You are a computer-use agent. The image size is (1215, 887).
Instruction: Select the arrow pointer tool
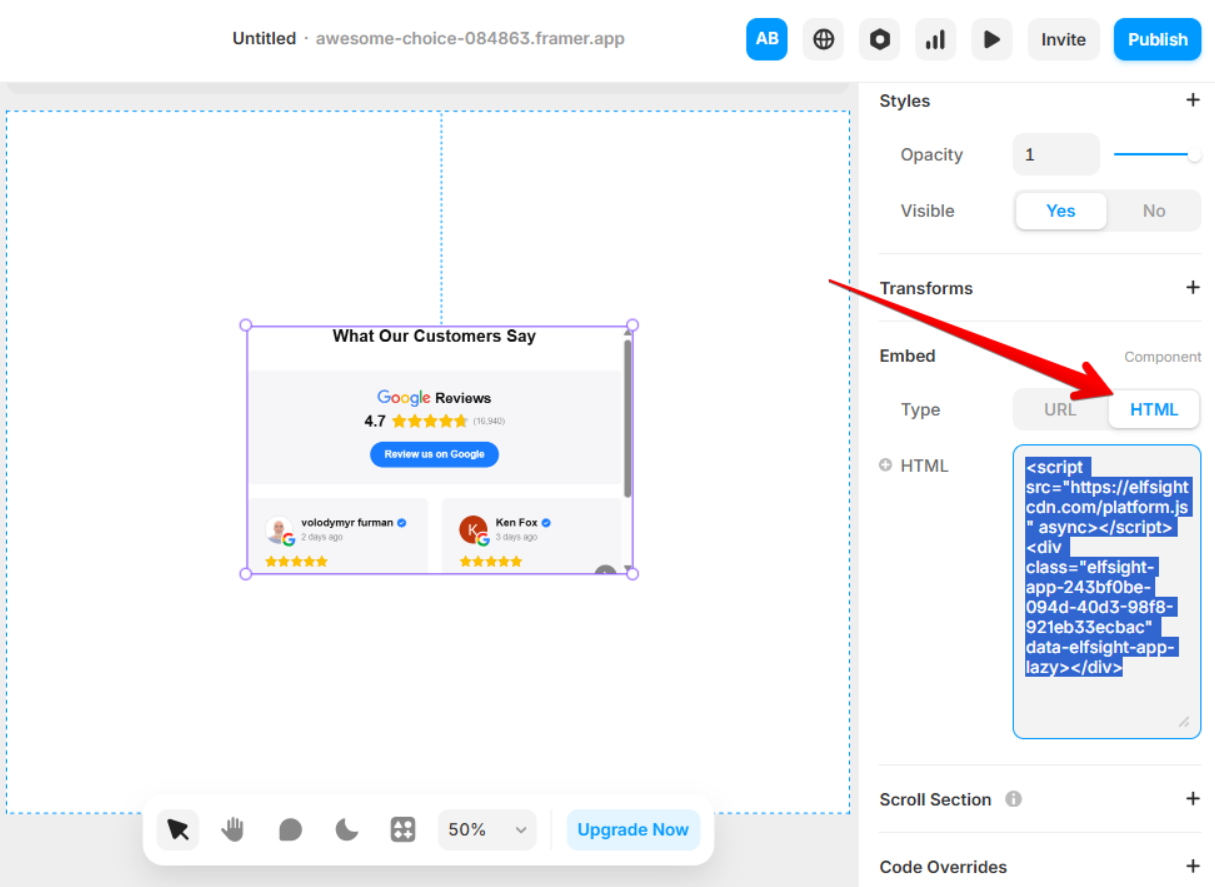click(178, 829)
